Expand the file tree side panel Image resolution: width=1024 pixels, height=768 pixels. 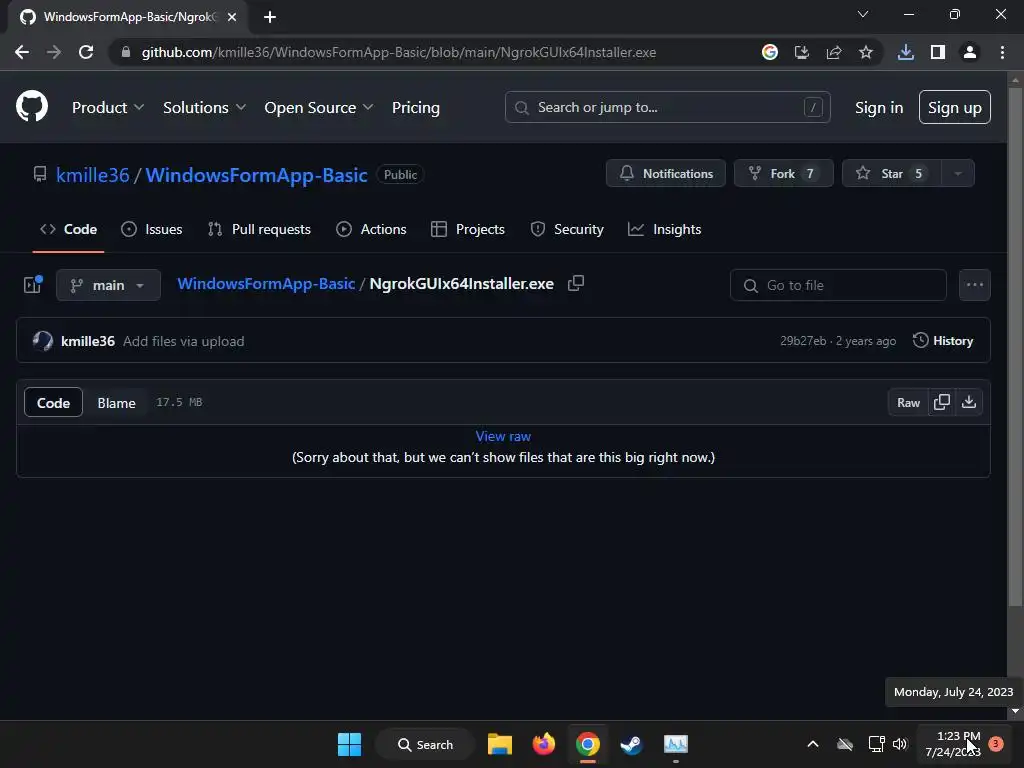(33, 285)
